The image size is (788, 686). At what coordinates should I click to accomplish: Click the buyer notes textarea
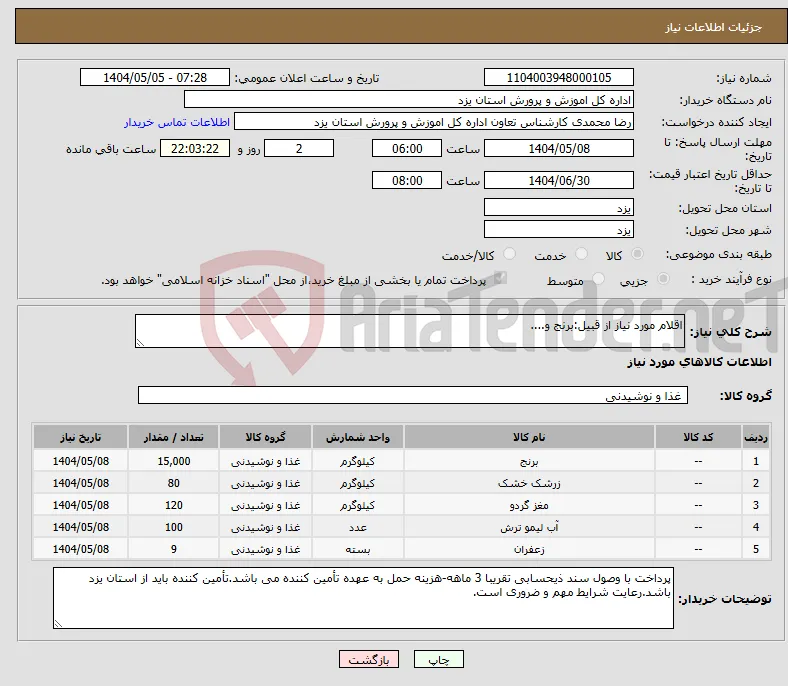[x=363, y=598]
